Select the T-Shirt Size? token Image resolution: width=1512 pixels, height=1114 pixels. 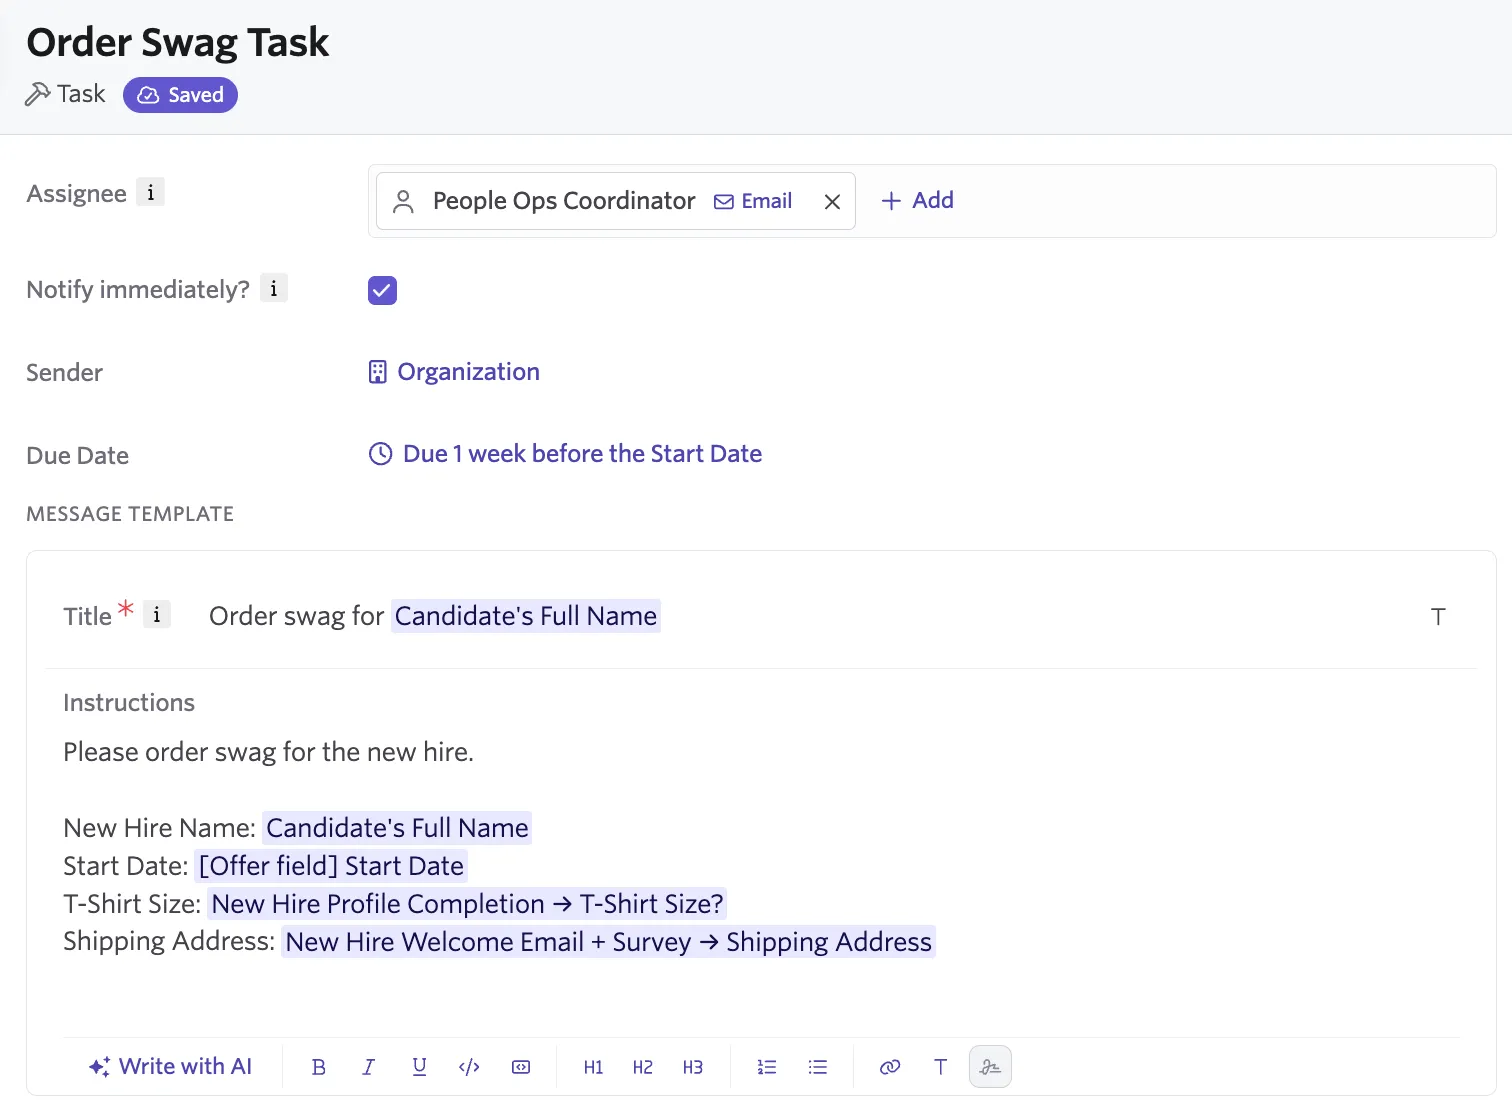tap(467, 904)
